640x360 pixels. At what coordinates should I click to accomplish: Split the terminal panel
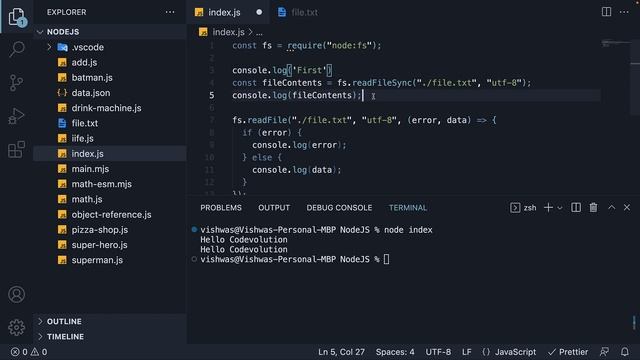[576, 208]
